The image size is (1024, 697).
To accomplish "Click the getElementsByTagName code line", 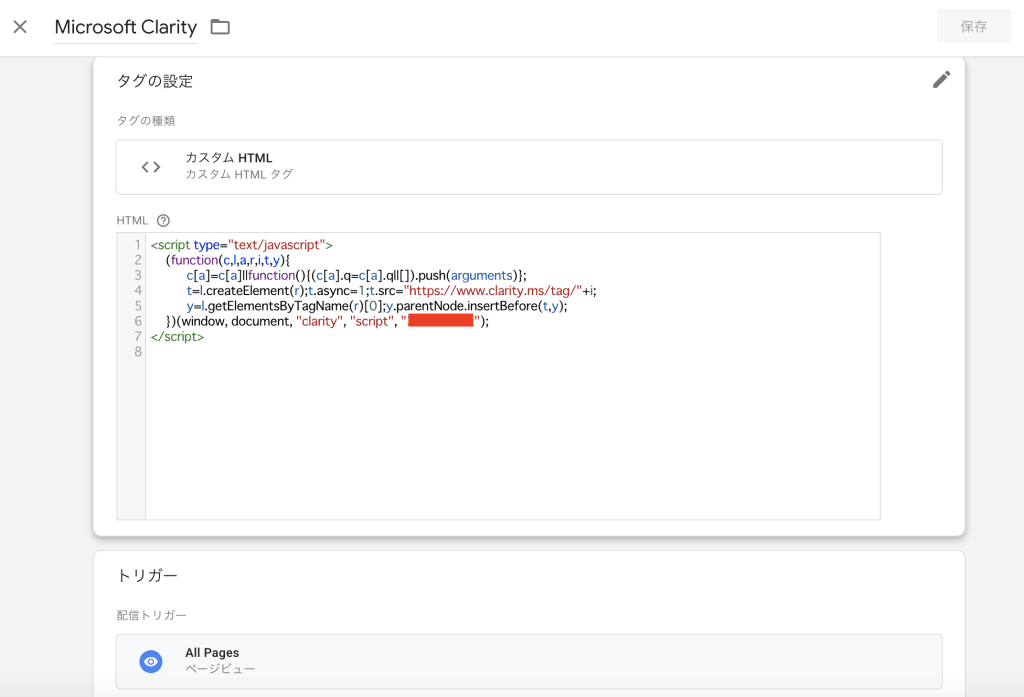I will pos(377,306).
